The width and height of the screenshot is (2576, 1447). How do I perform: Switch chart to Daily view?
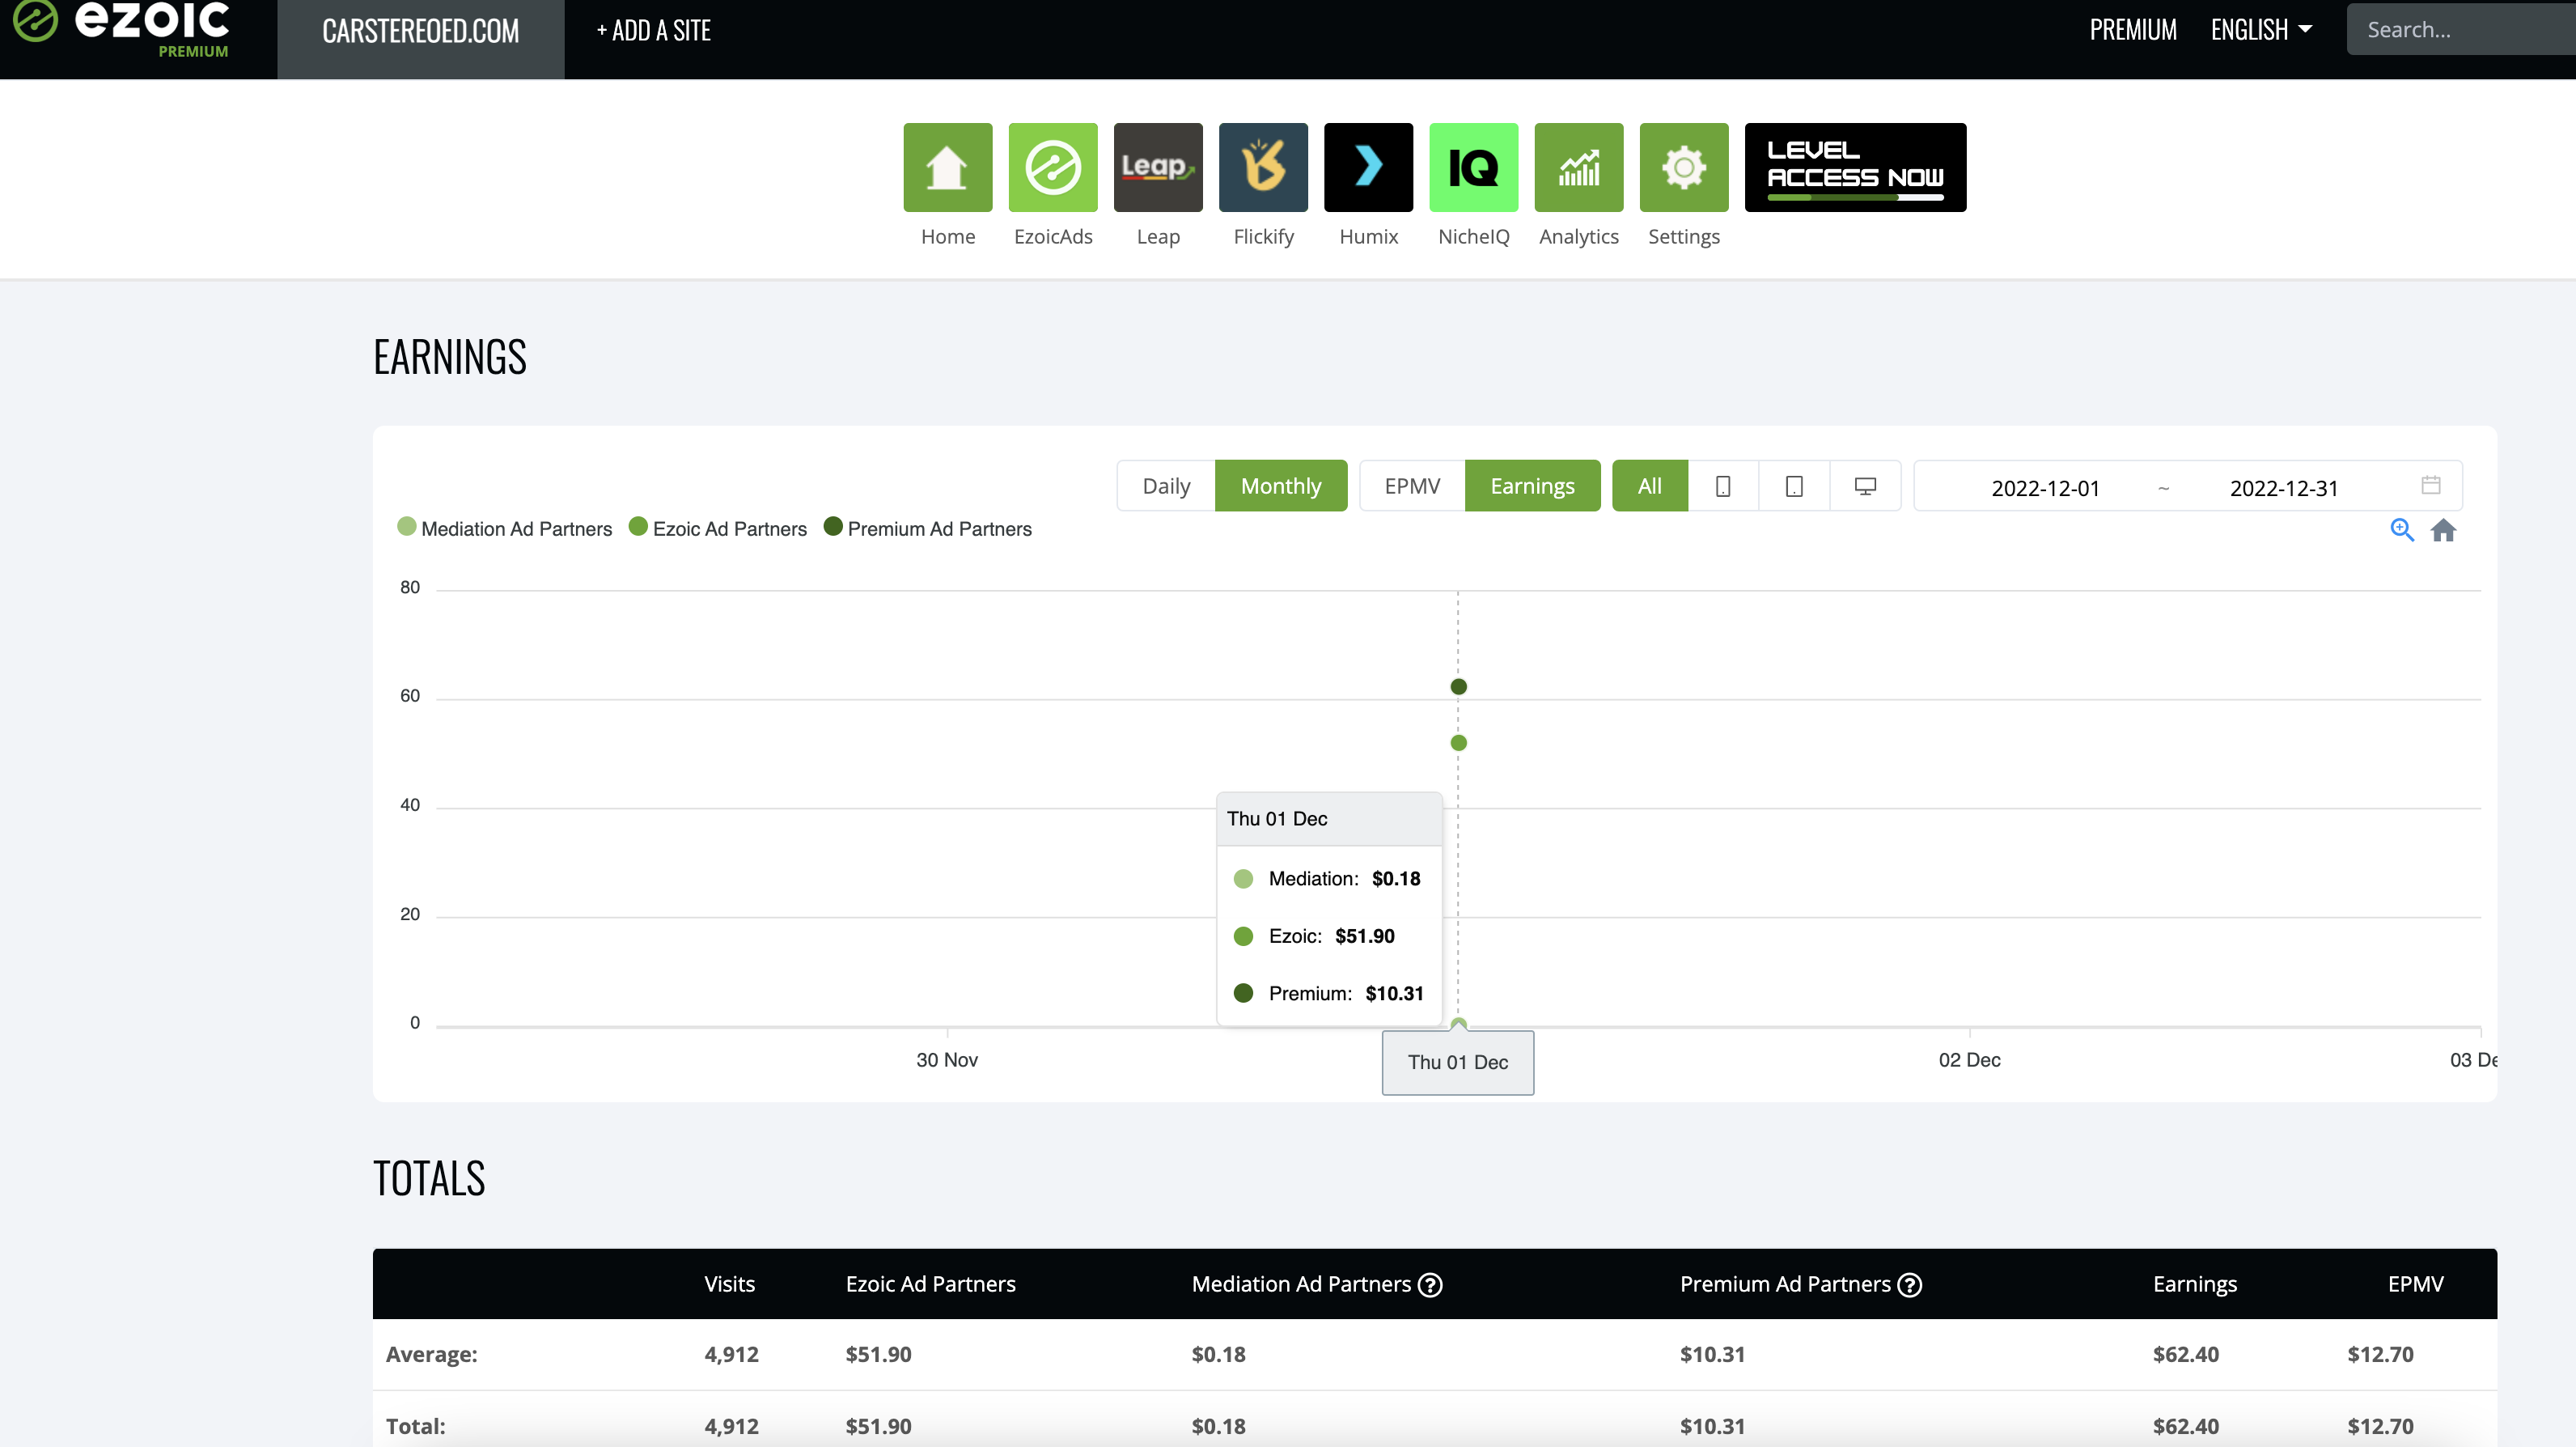click(x=1166, y=486)
